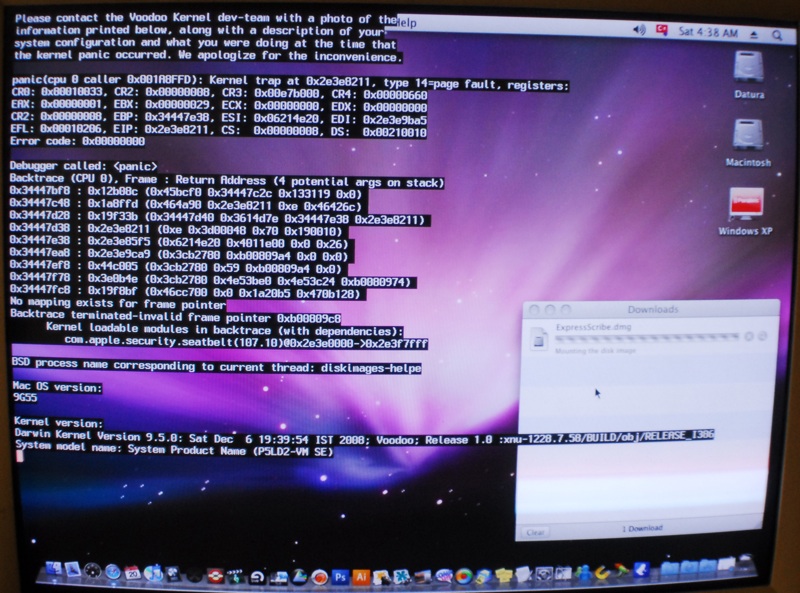Click the "ExpressScribe.dmg" file name
The width and height of the screenshot is (800, 593).
click(594, 327)
